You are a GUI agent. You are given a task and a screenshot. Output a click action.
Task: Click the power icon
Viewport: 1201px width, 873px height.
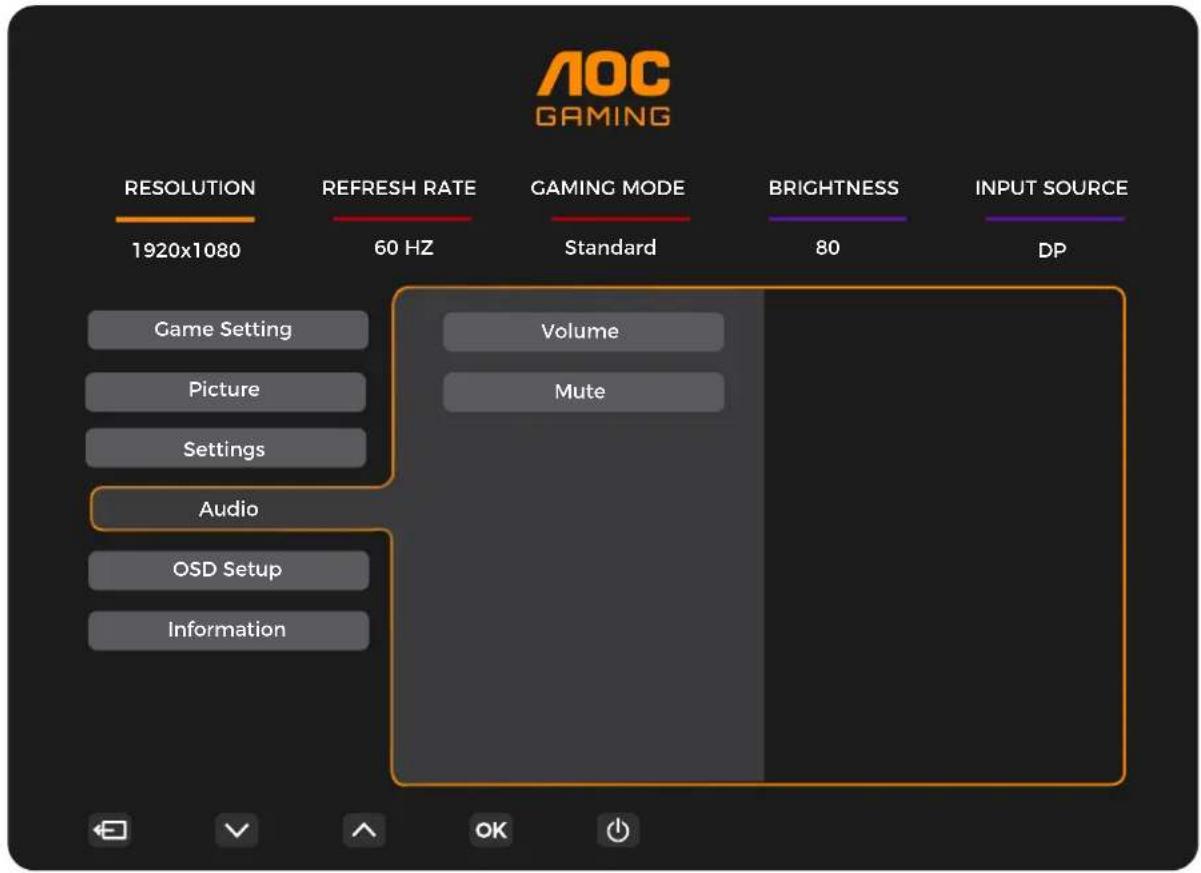coord(618,830)
